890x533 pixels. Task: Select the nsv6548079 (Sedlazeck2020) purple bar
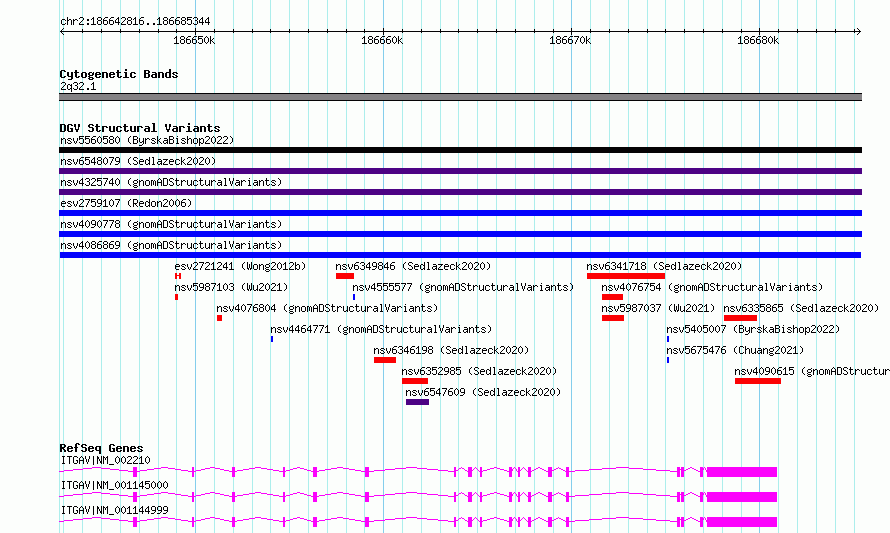pyautogui.click(x=460, y=171)
